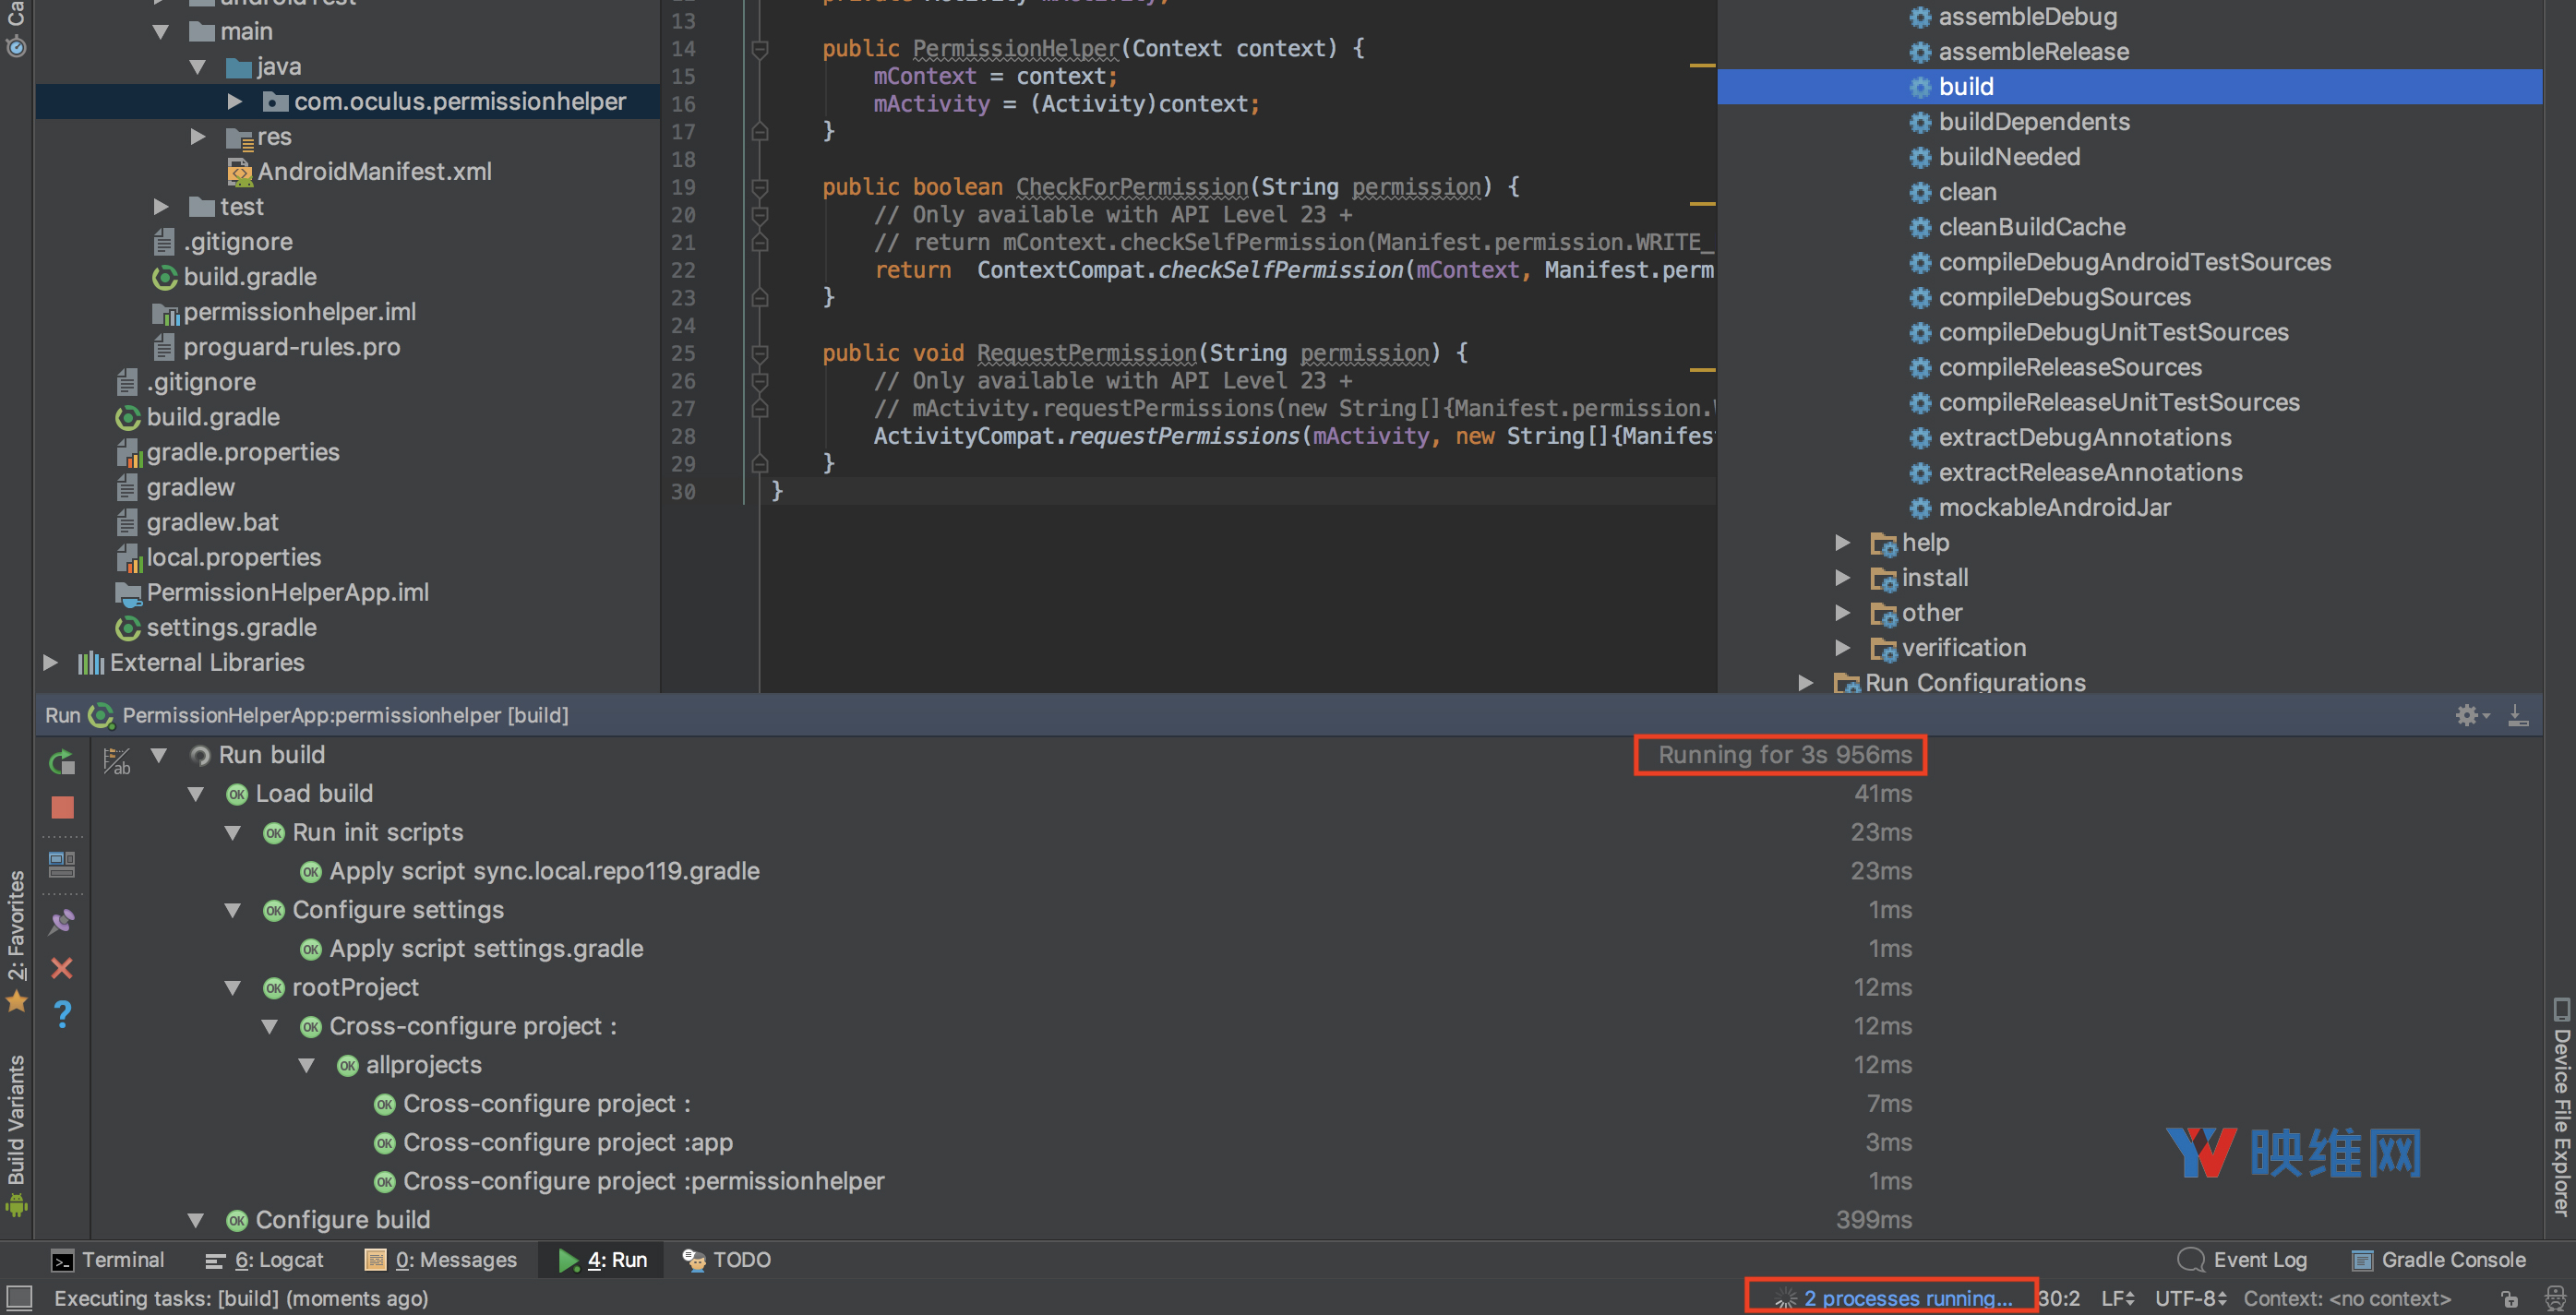Toggle read-only lock icon in status bar
The width and height of the screenshot is (2576, 1315).
coord(2509,1298)
